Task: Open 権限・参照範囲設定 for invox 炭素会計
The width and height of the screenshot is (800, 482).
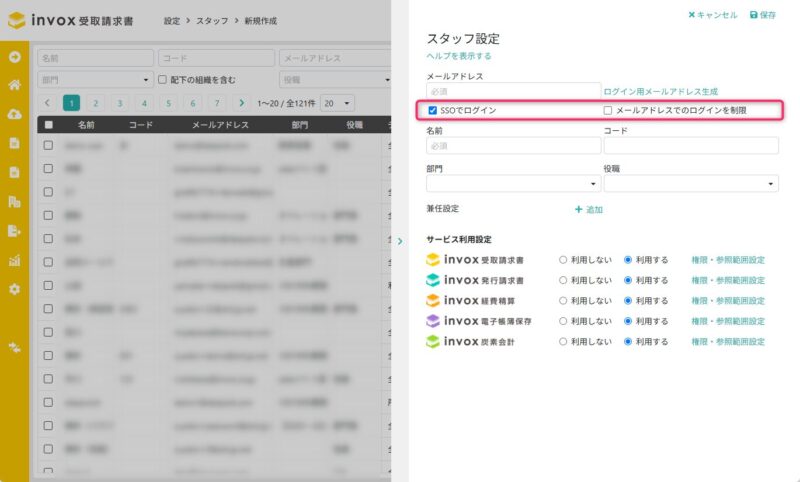Action: [x=728, y=341]
